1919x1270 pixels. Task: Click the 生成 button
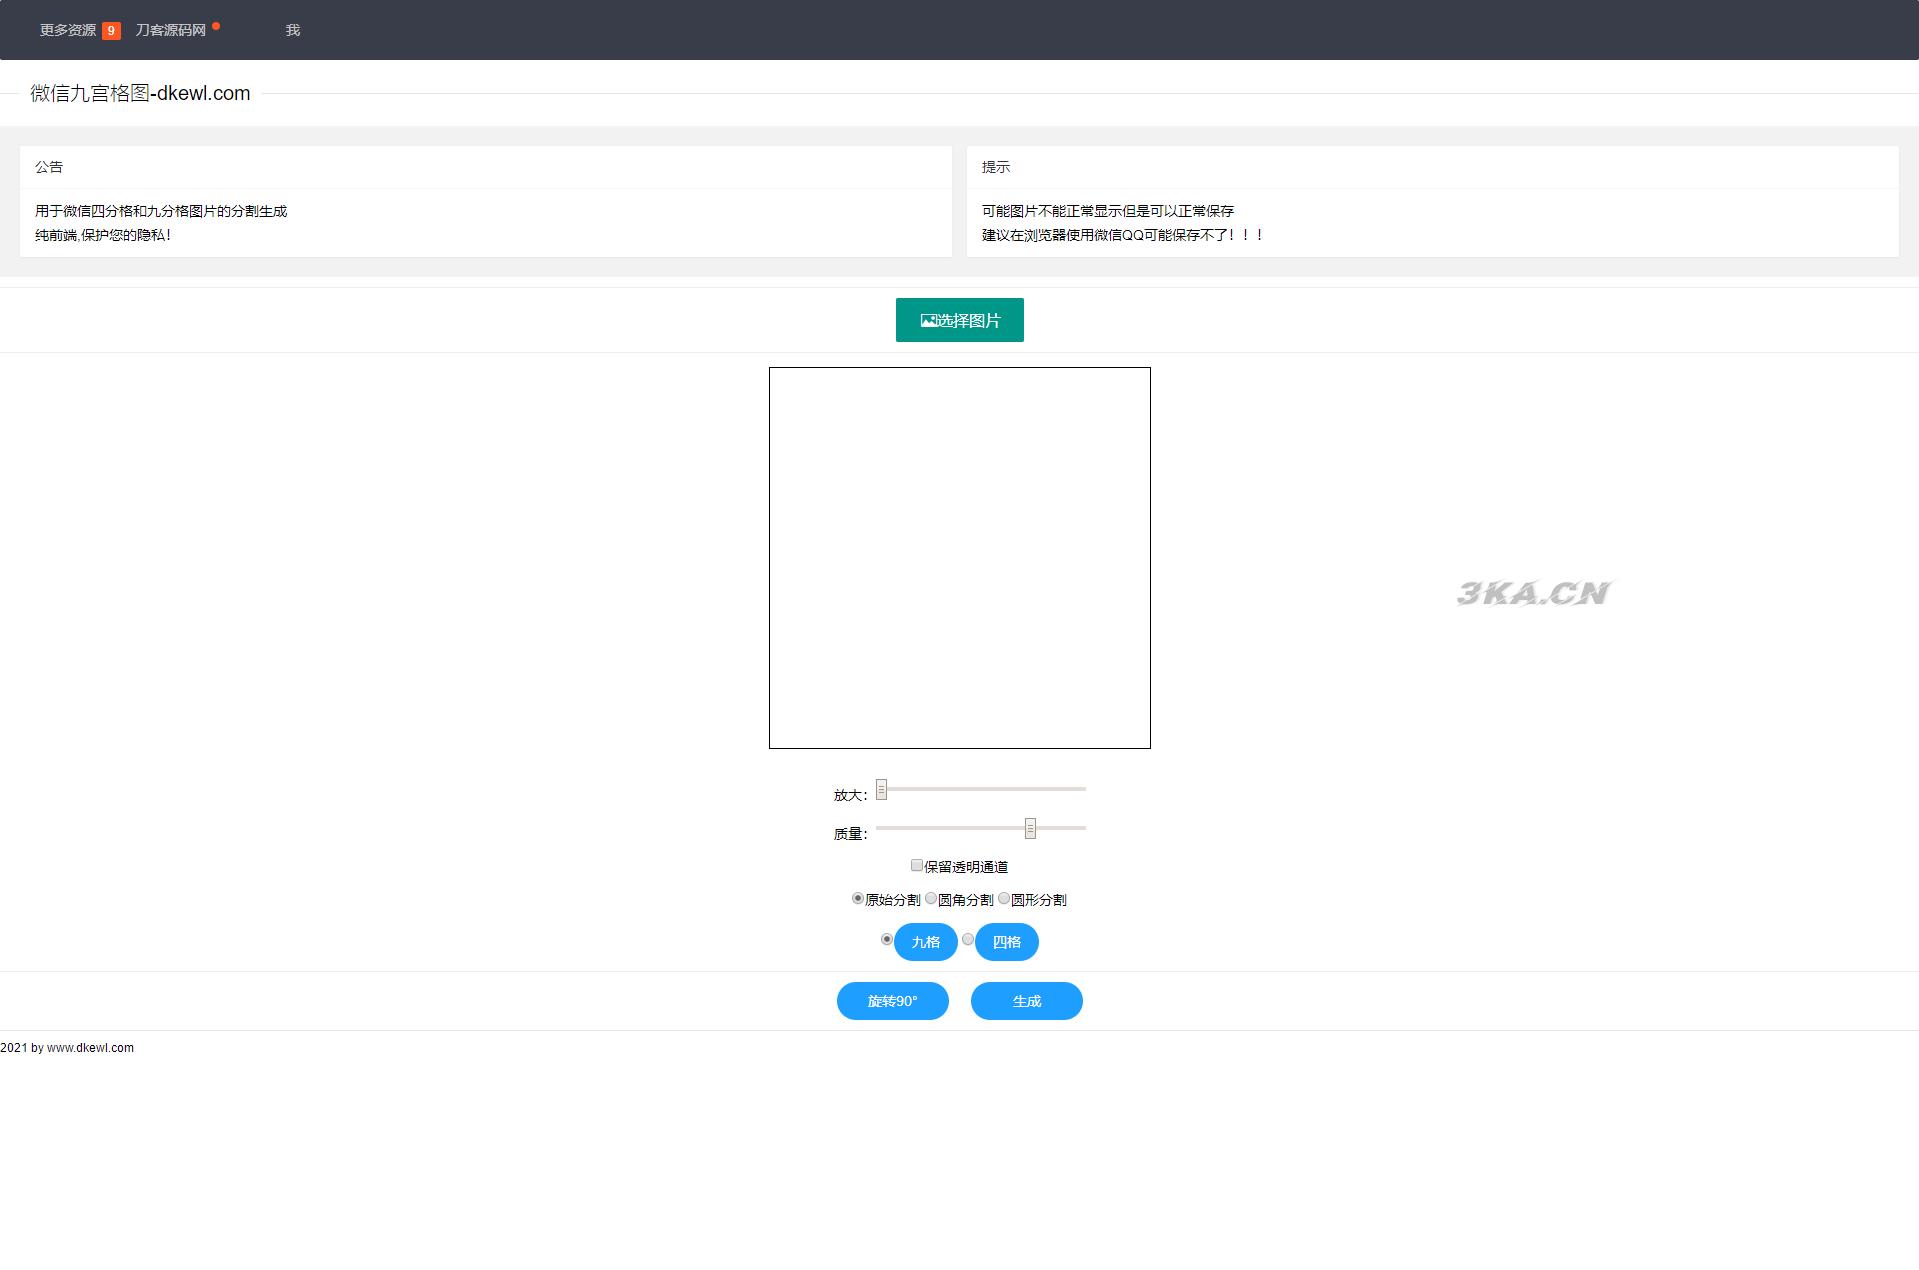(x=1027, y=1001)
